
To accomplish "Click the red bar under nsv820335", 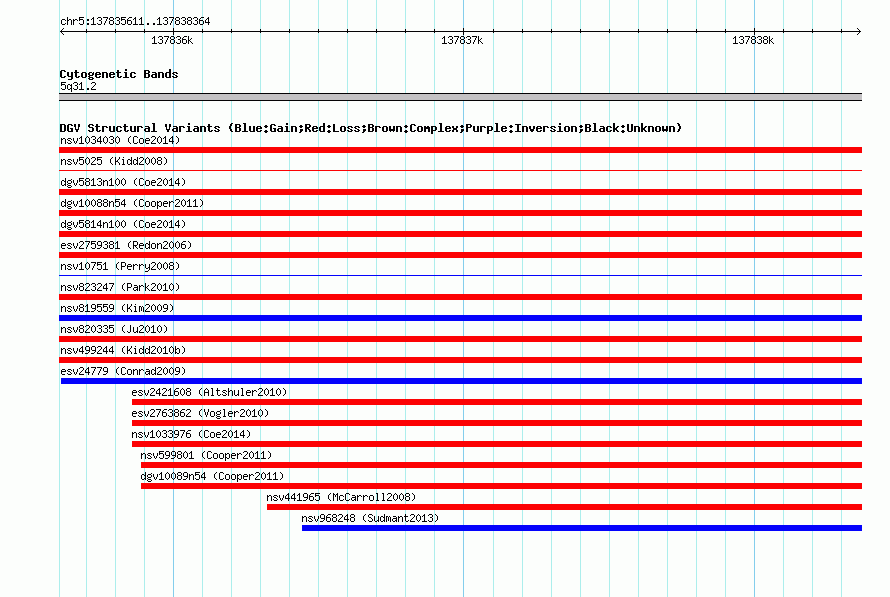I will pyautogui.click(x=460, y=339).
